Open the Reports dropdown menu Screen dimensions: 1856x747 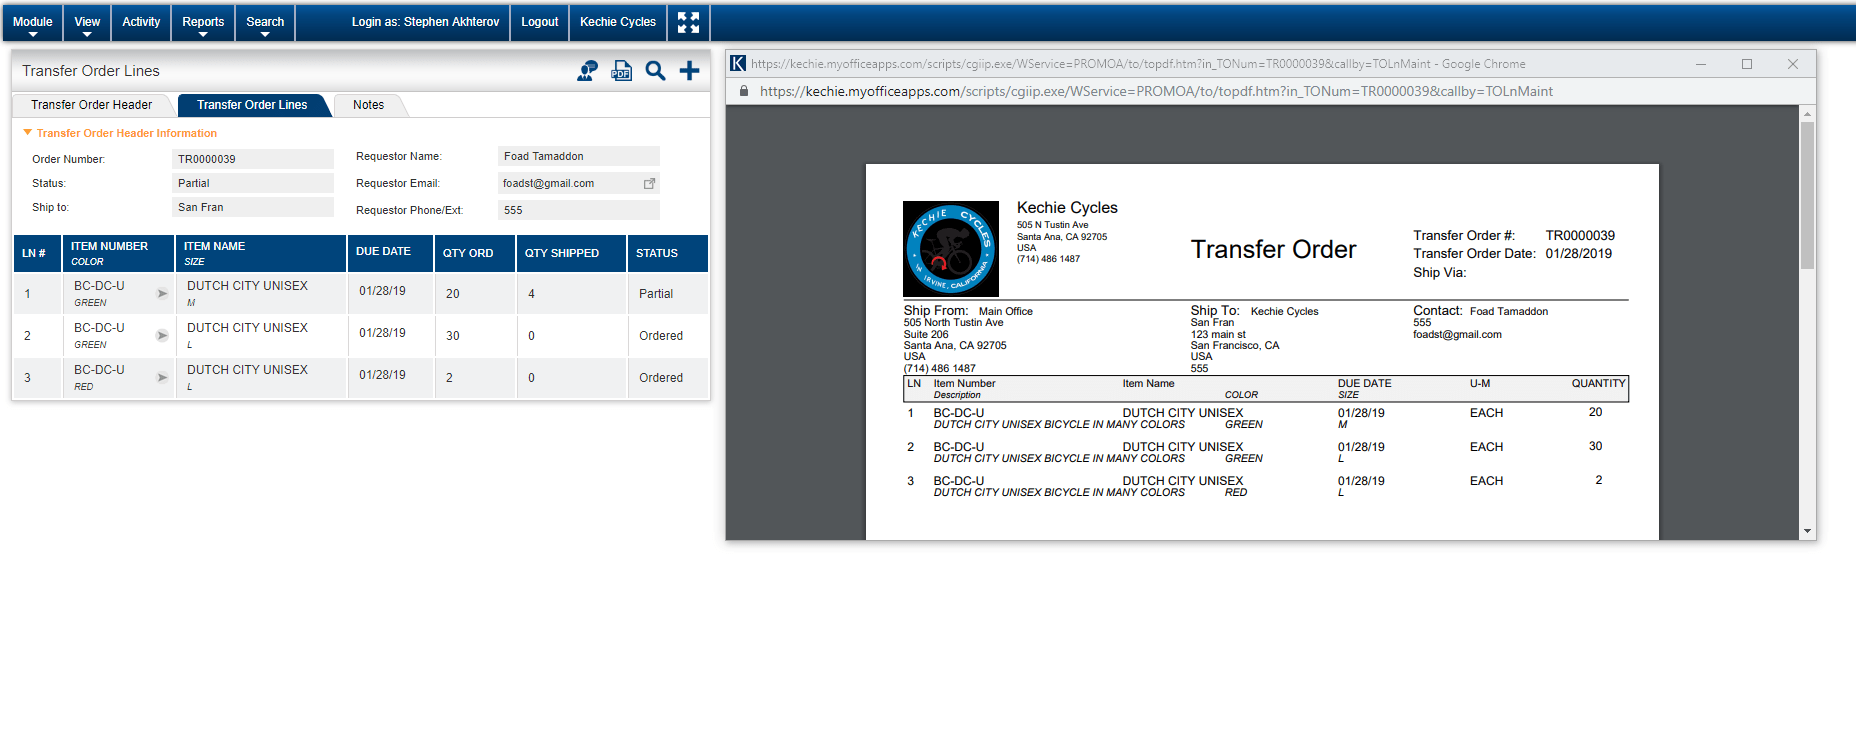tap(203, 22)
